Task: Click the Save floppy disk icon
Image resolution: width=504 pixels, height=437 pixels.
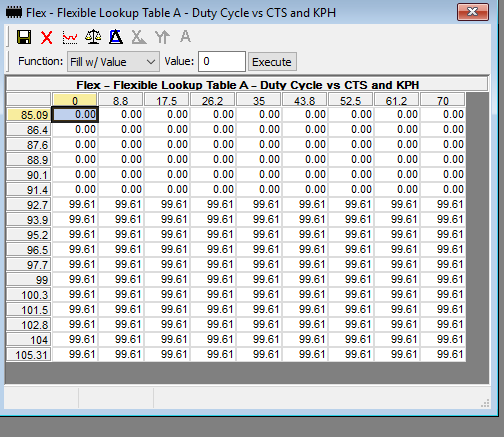Action: [24, 37]
